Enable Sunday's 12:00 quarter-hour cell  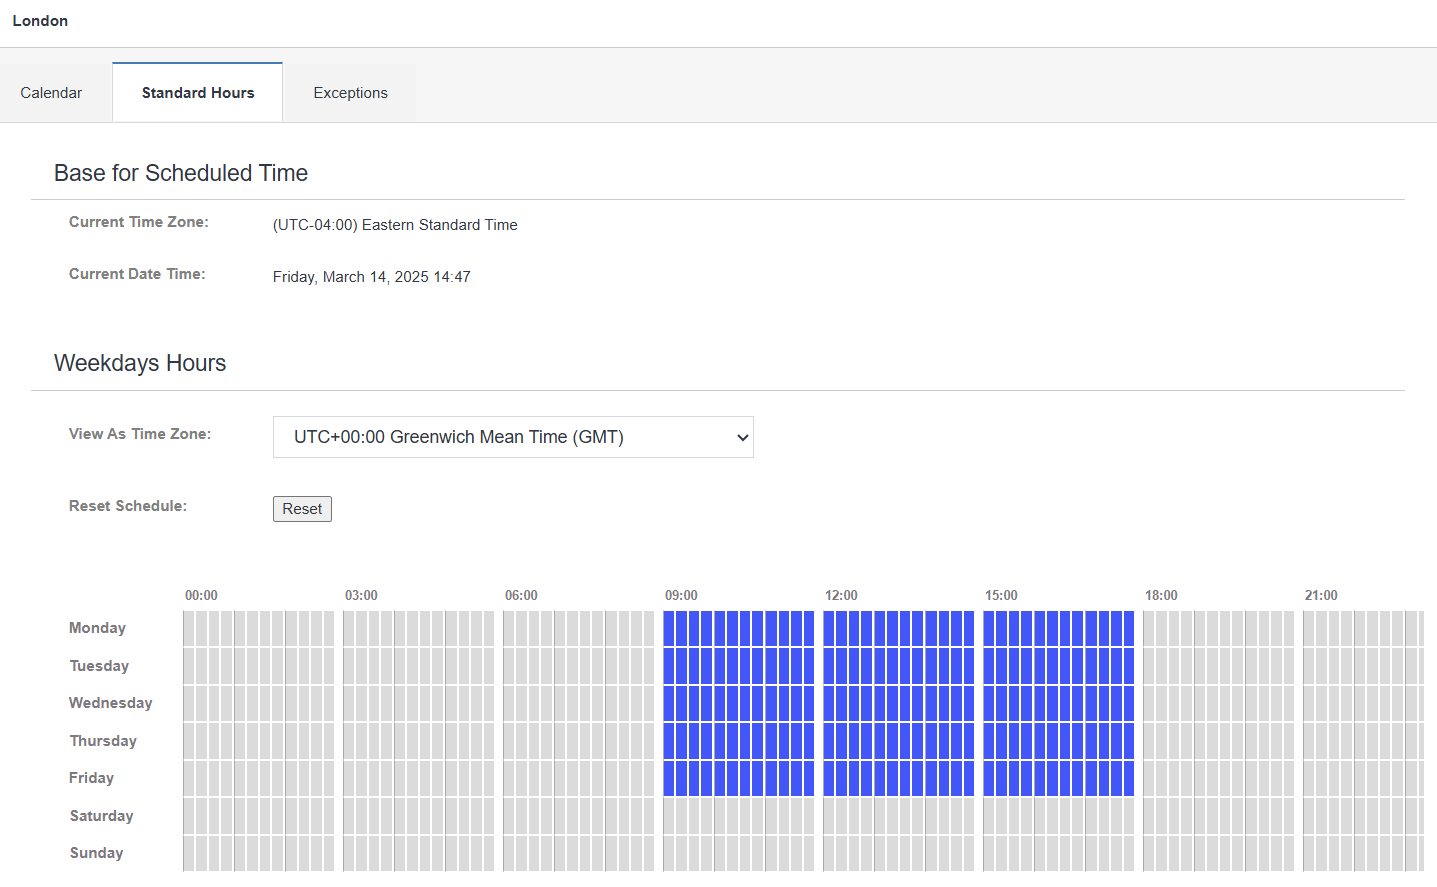[829, 853]
